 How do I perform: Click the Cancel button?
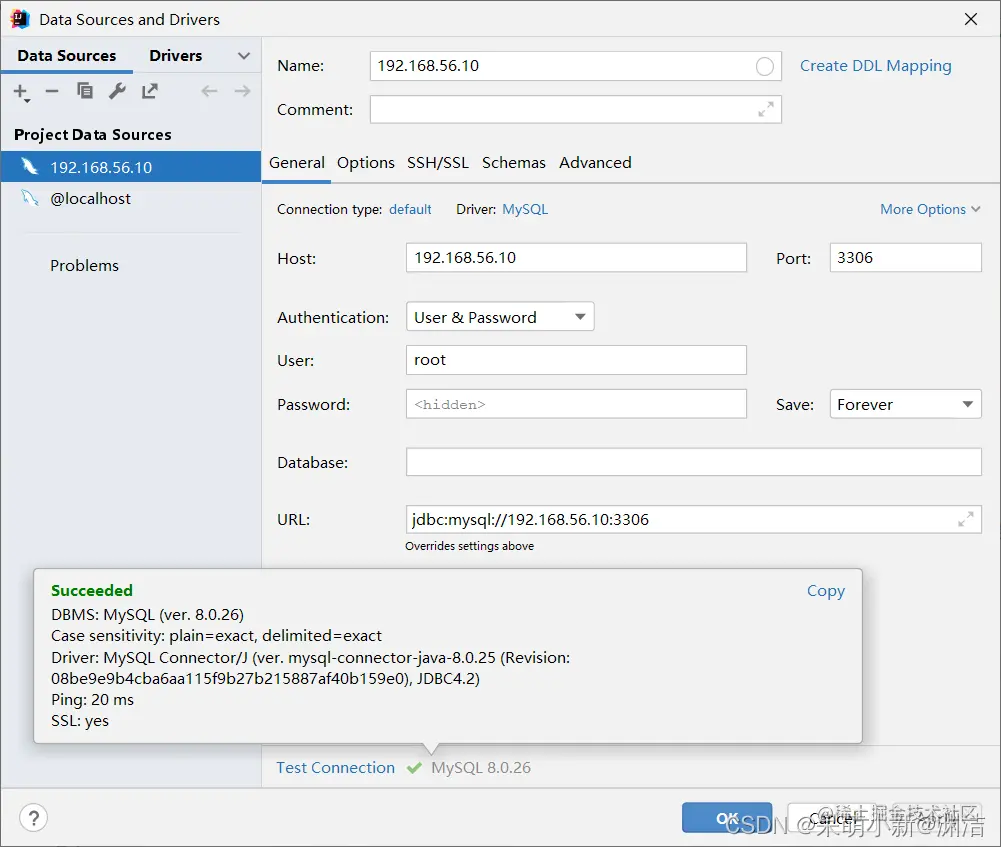tap(832, 818)
